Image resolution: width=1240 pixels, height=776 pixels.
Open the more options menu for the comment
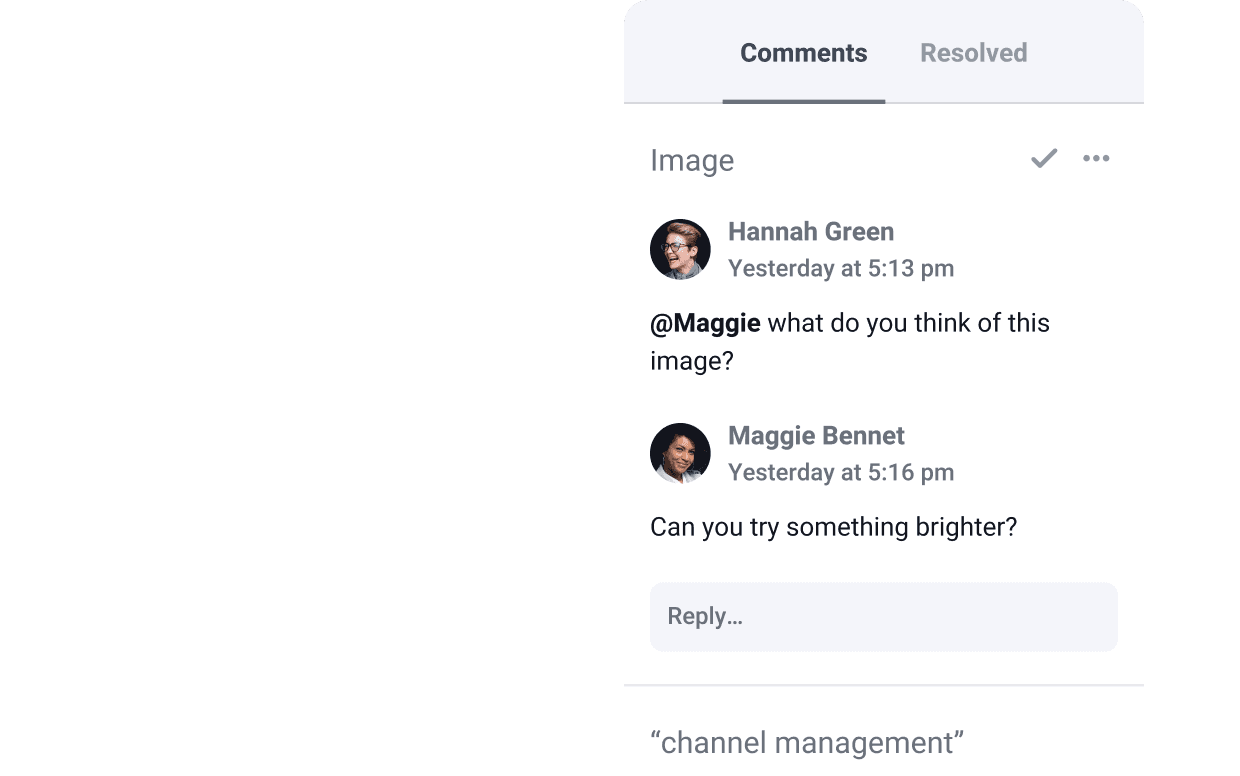coord(1096,158)
